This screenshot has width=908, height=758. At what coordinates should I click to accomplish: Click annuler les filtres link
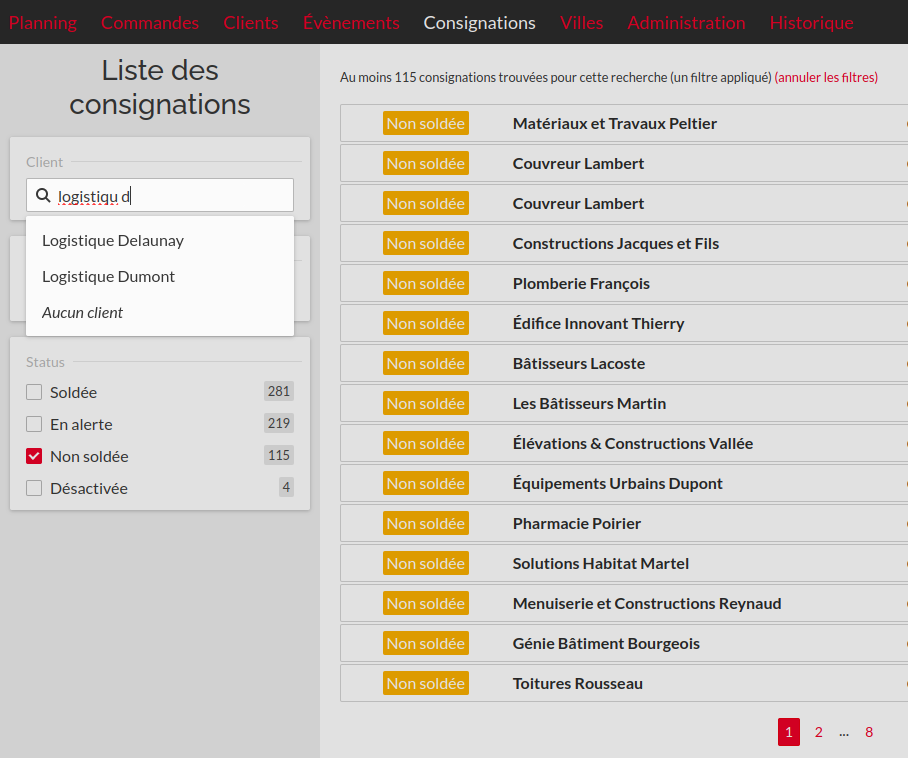[826, 77]
